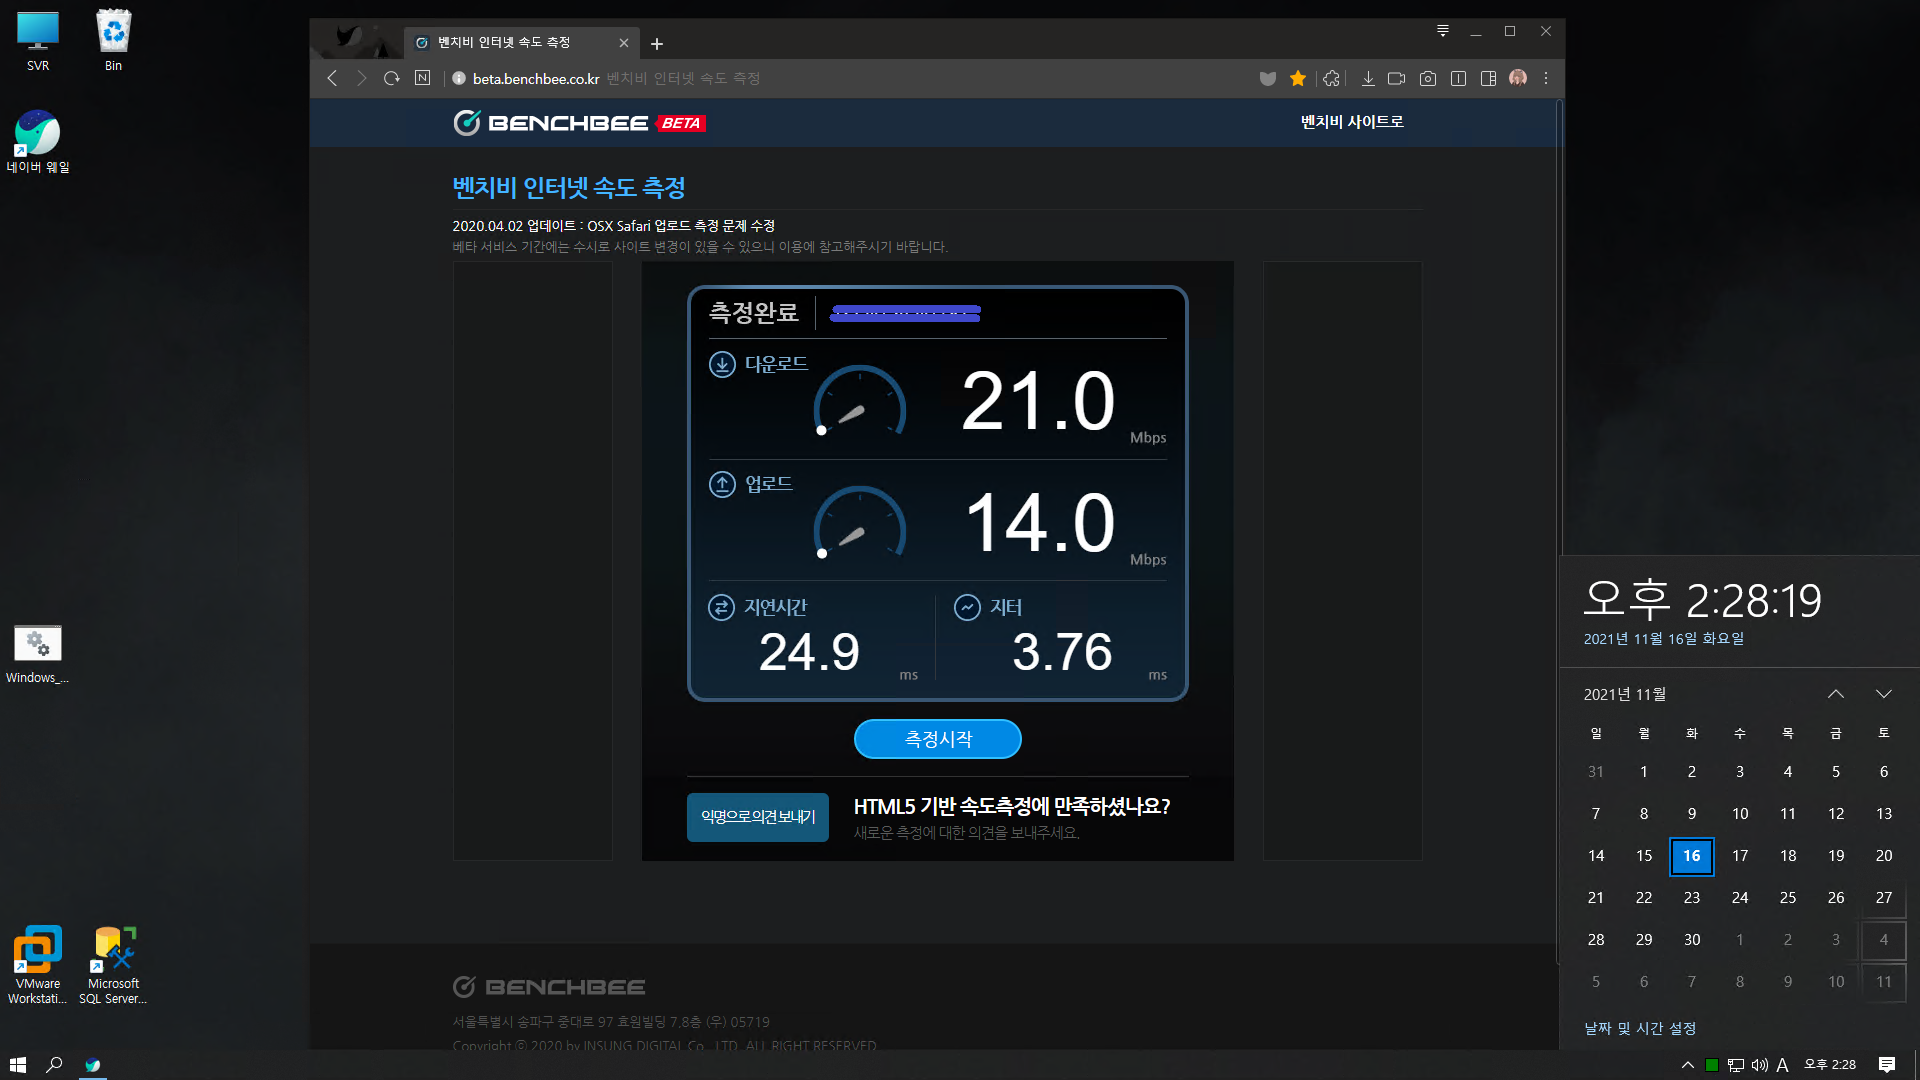Go to previous calendar month
This screenshot has height=1080, width=1920.
[x=1836, y=694]
